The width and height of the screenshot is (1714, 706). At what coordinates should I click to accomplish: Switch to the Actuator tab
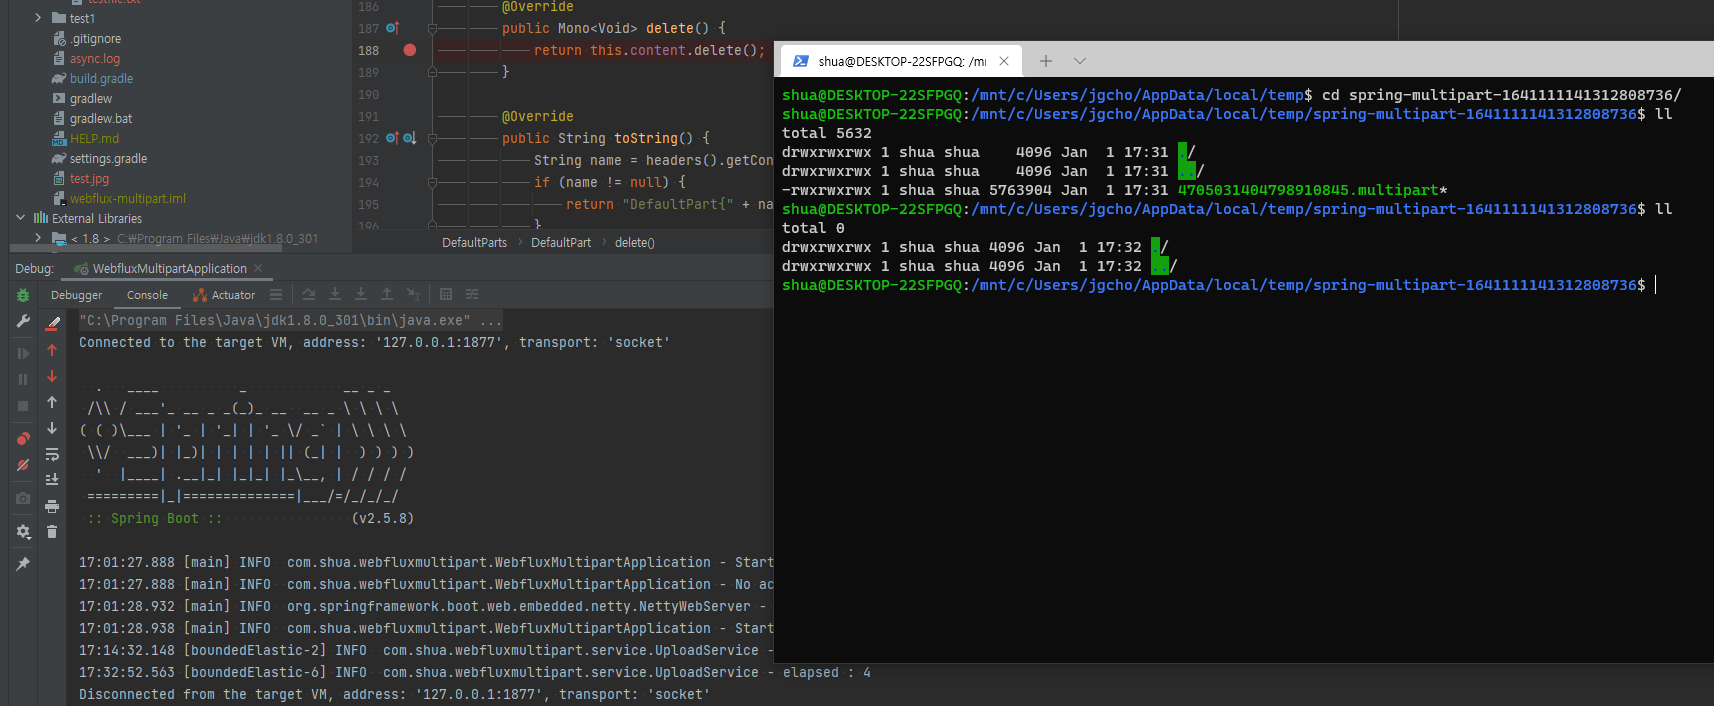pos(224,295)
